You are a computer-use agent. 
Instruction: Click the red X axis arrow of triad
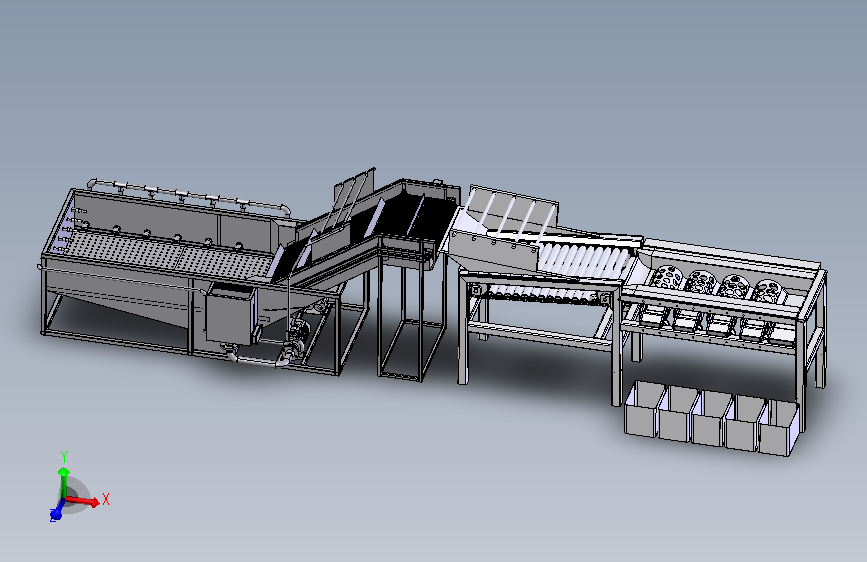(x=83, y=501)
